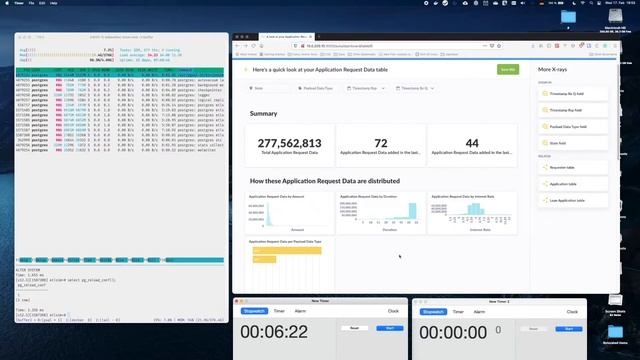This screenshot has height=360, width=640.
Task: Open the Requestion table X-ray
Action: [x=573, y=167]
